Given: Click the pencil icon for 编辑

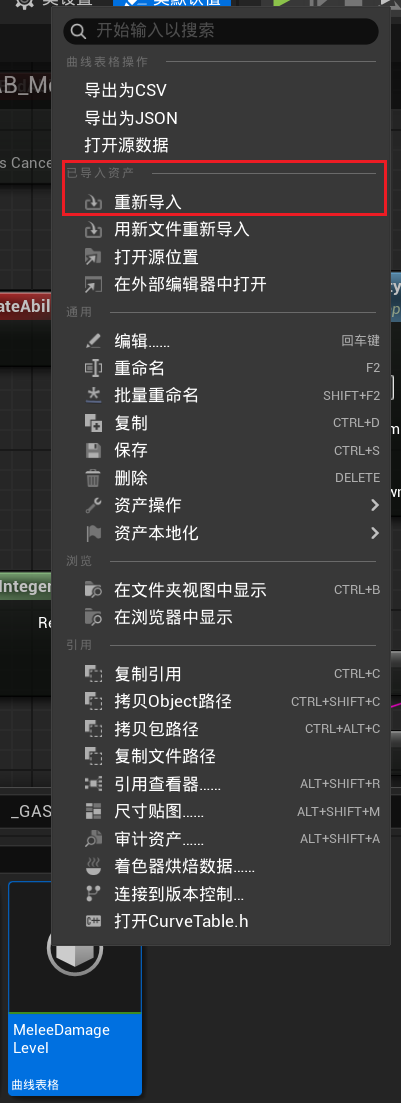Looking at the screenshot, I should tap(93, 341).
